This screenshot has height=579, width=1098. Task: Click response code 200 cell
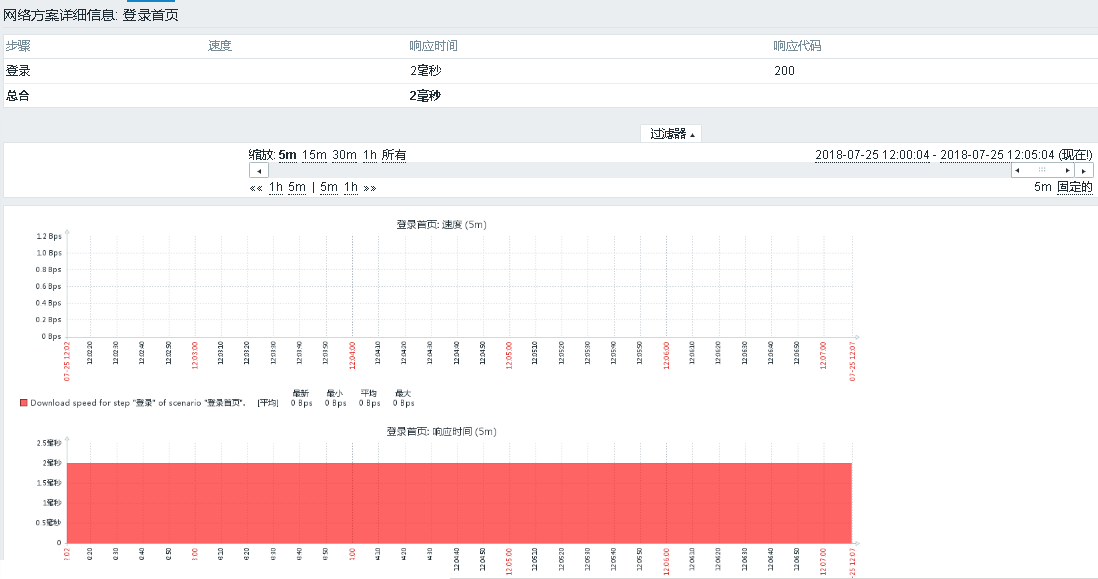pyautogui.click(x=784, y=71)
